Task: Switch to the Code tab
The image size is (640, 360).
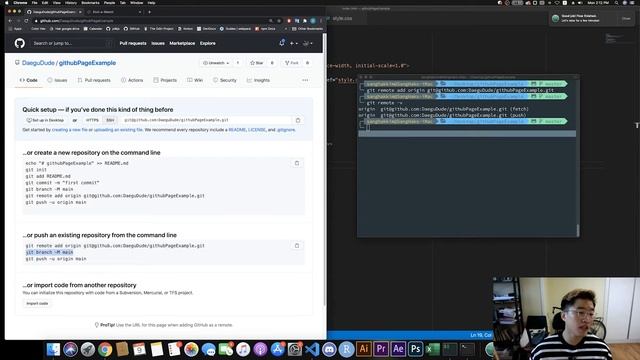Action: pyautogui.click(x=29, y=80)
